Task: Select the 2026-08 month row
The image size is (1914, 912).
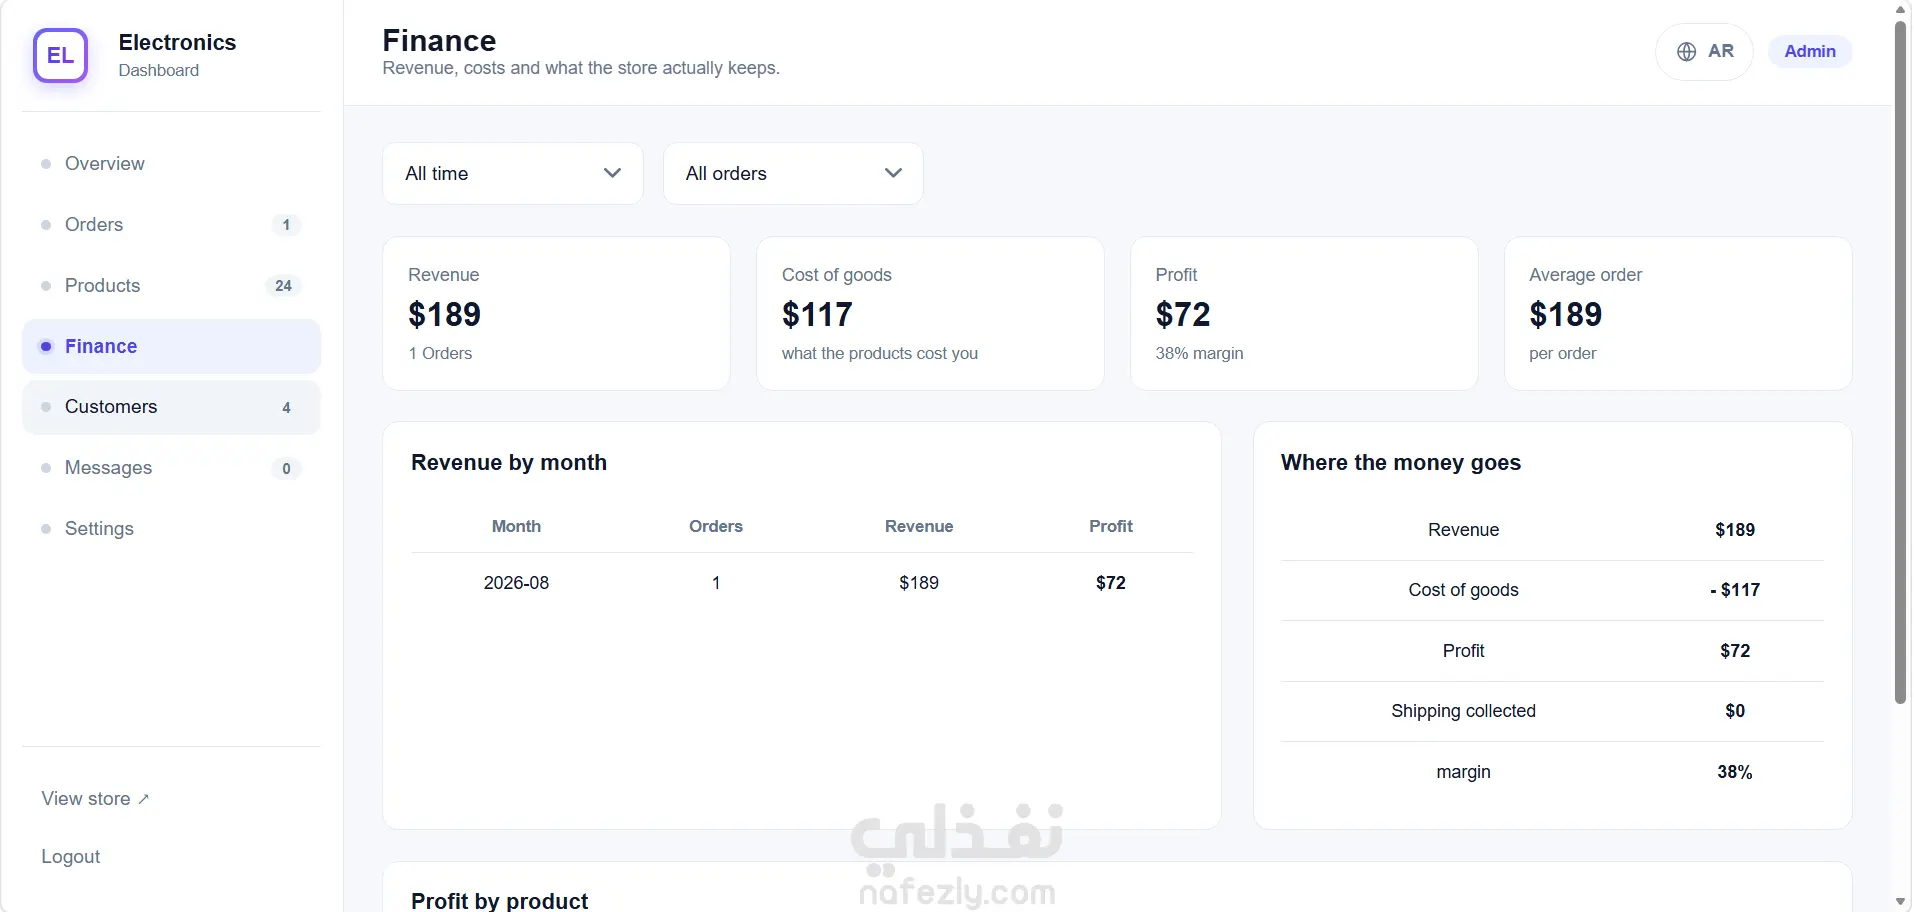Action: click(802, 583)
